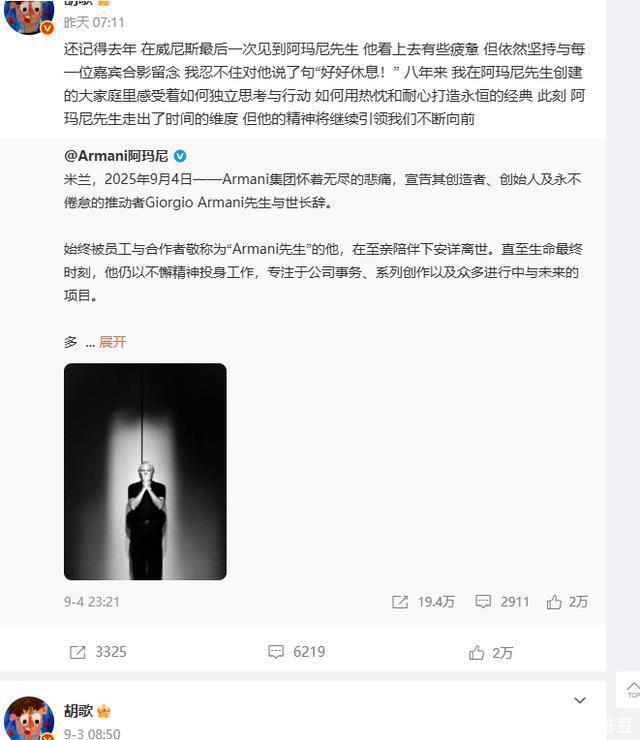Open comments via the 6219 comment icon

coord(276,652)
